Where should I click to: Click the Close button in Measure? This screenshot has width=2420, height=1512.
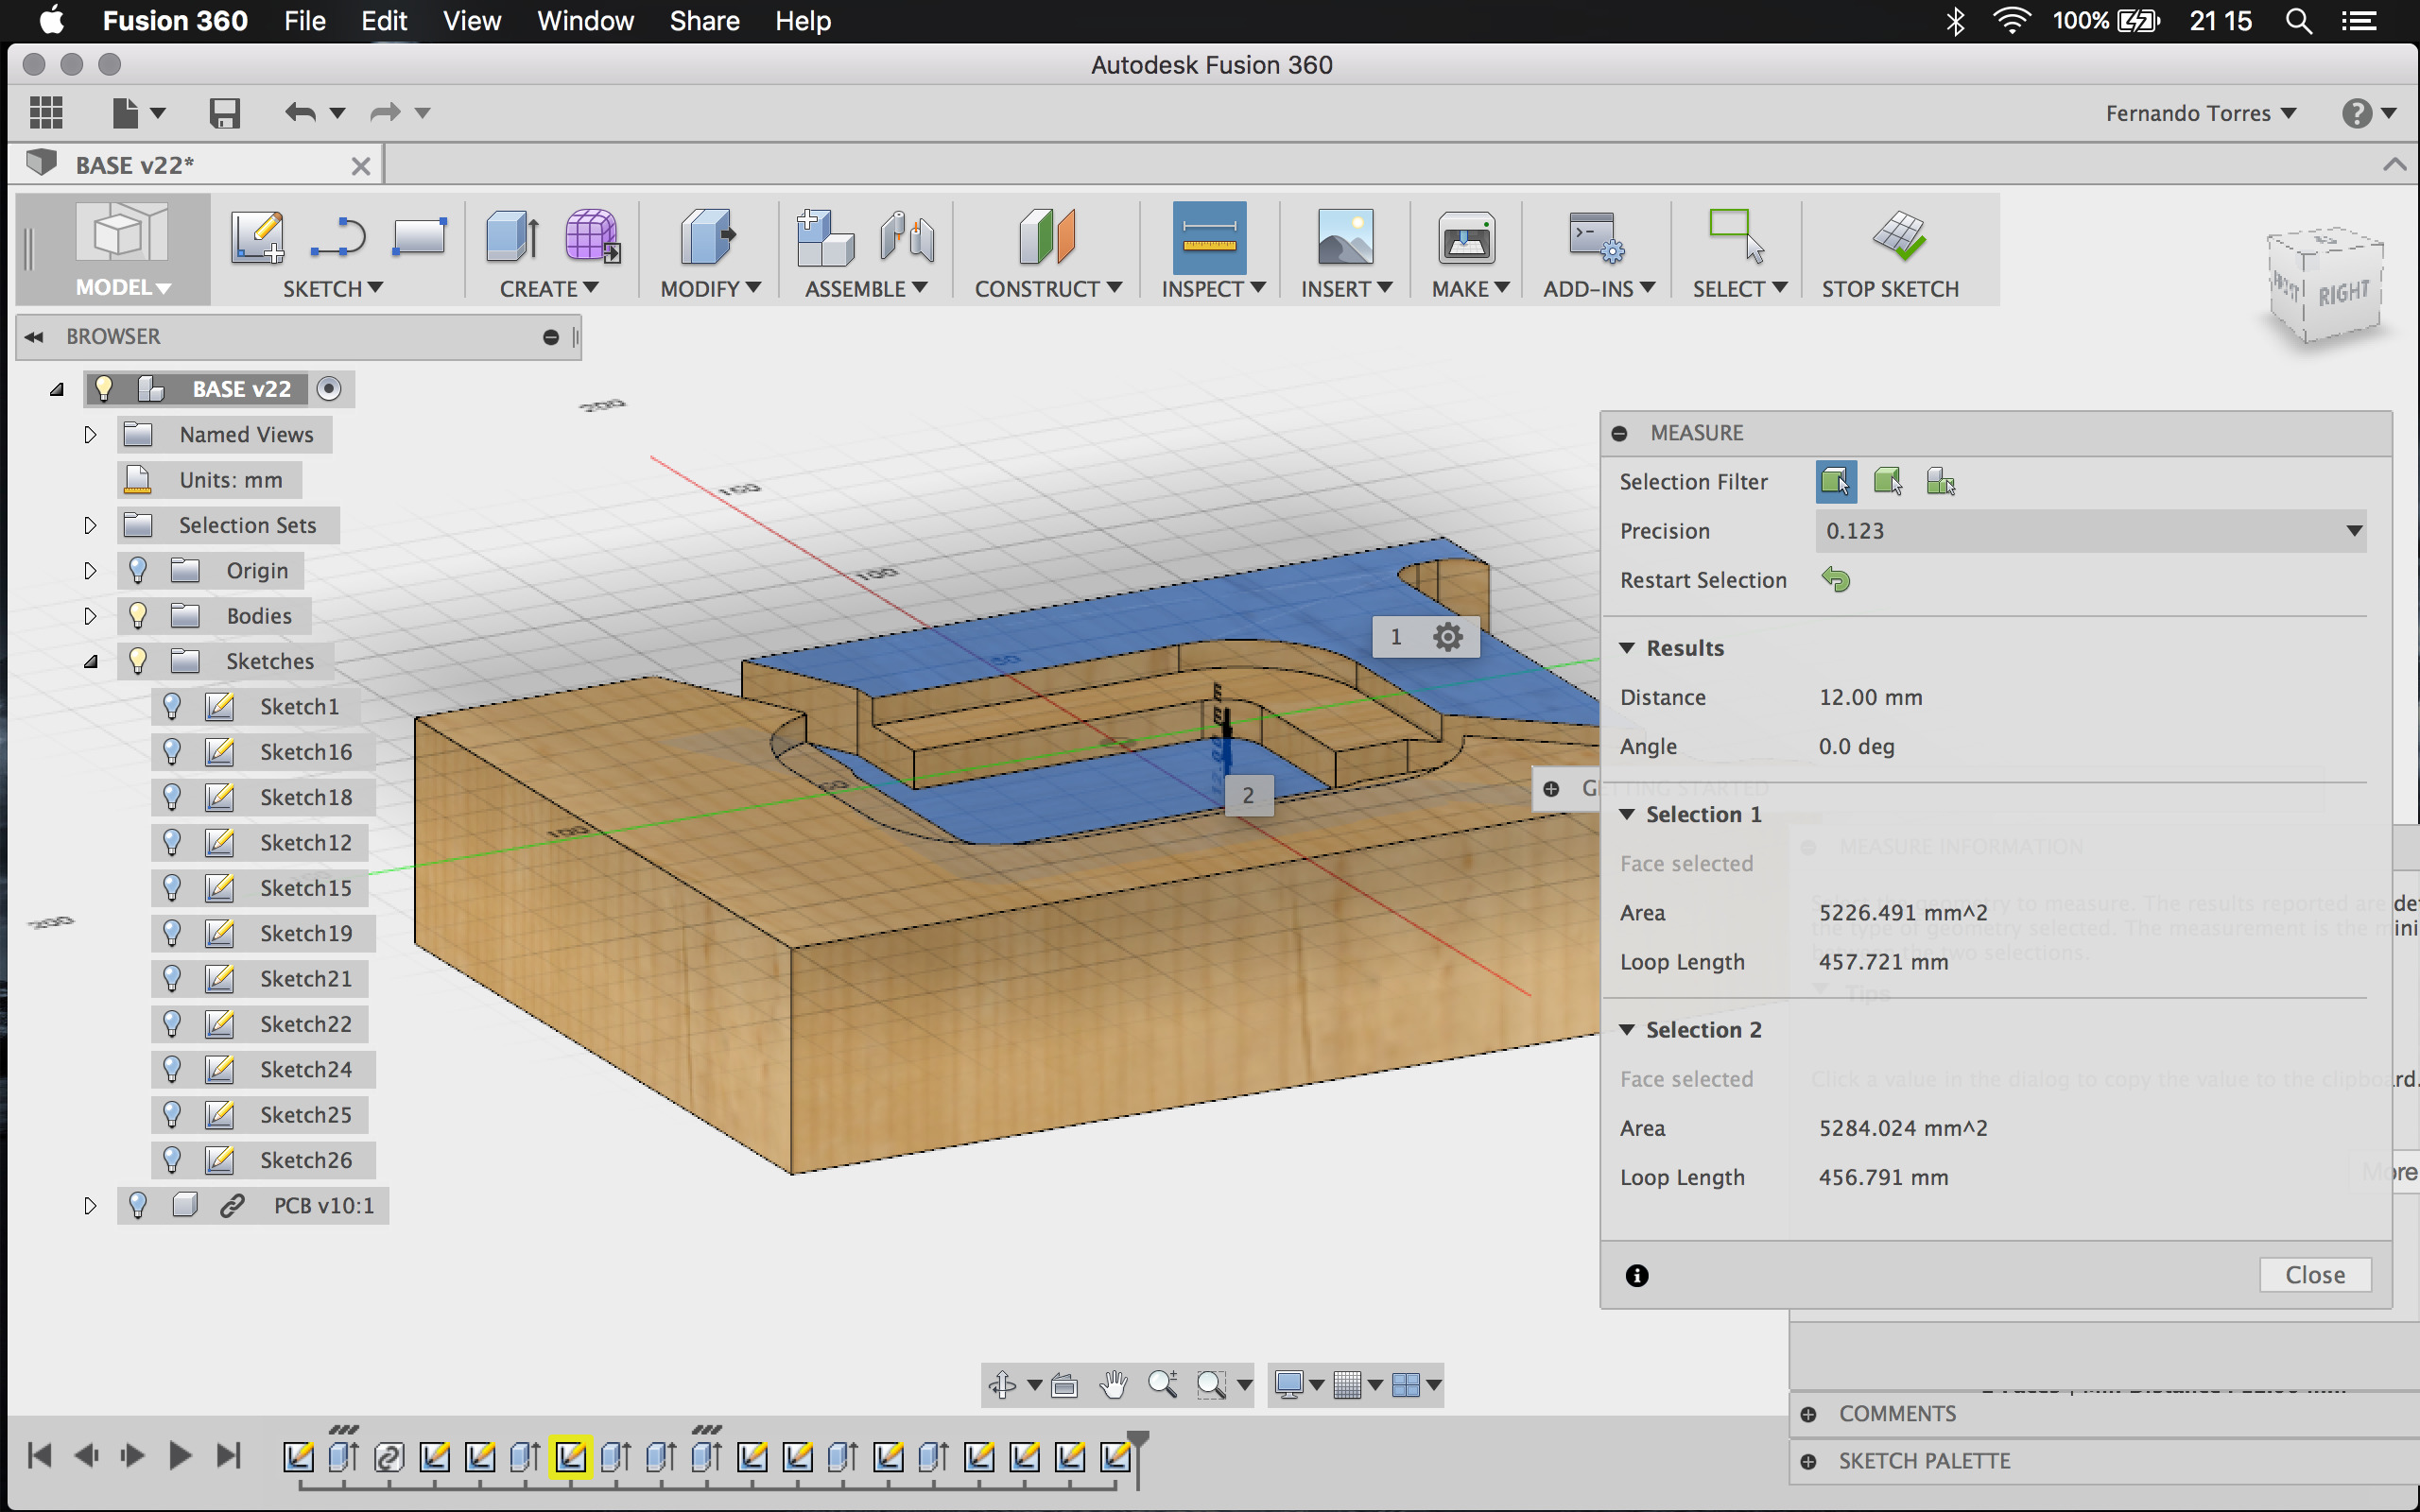pyautogui.click(x=2314, y=1275)
